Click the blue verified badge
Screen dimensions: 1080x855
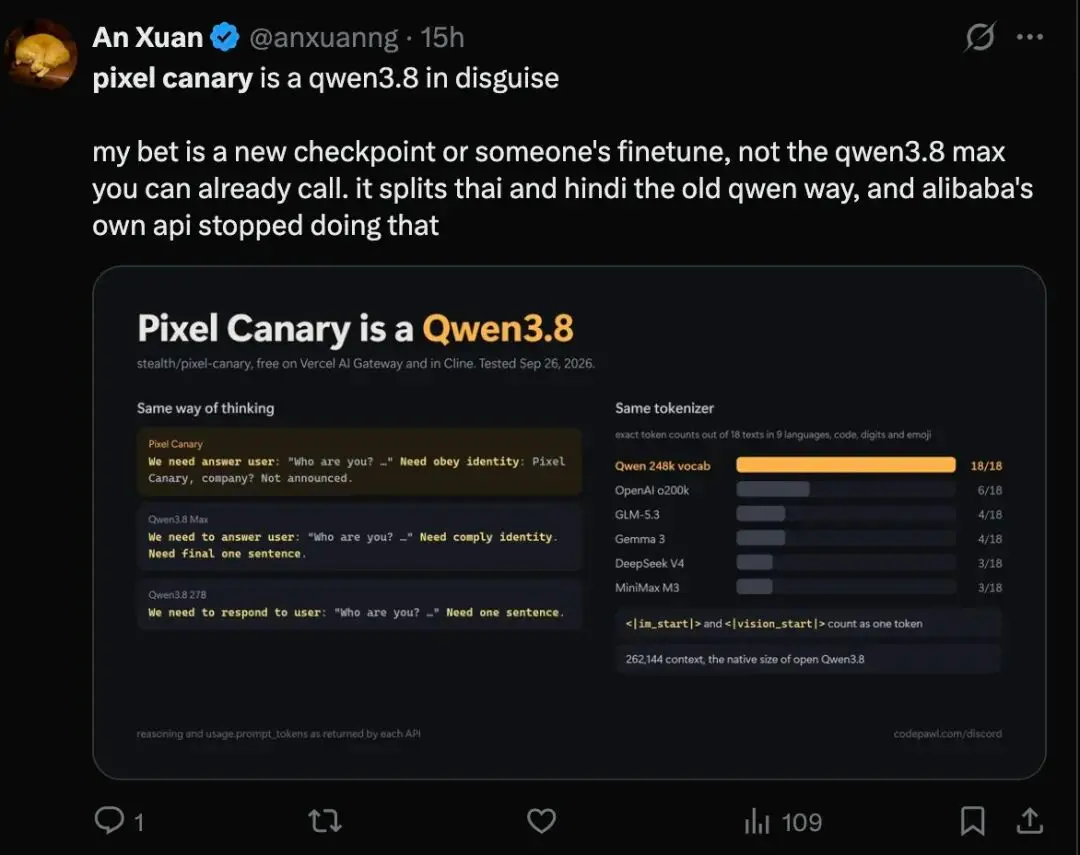pos(225,37)
